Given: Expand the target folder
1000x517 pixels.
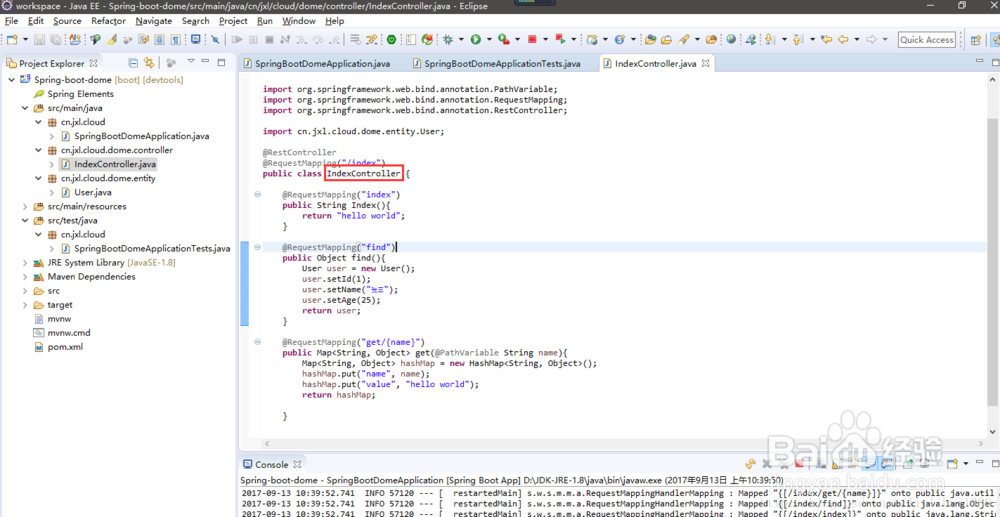Looking at the screenshot, I should (x=24, y=305).
